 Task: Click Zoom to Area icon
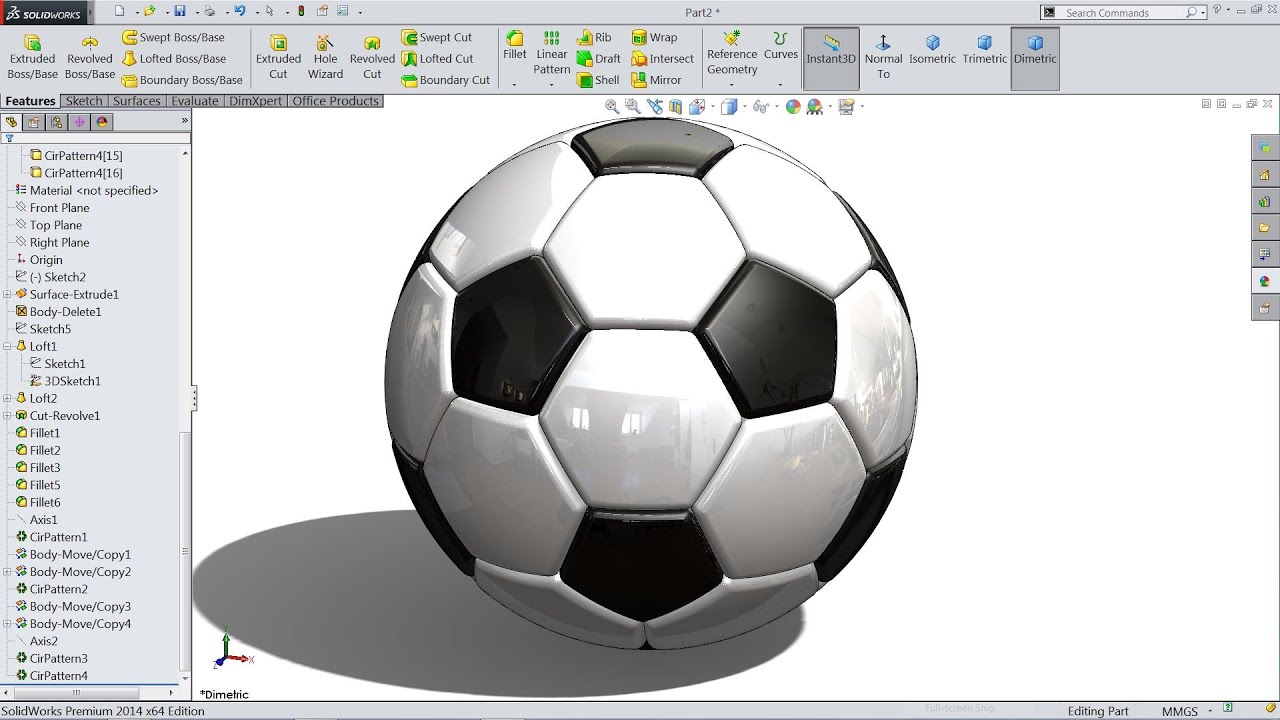632,106
